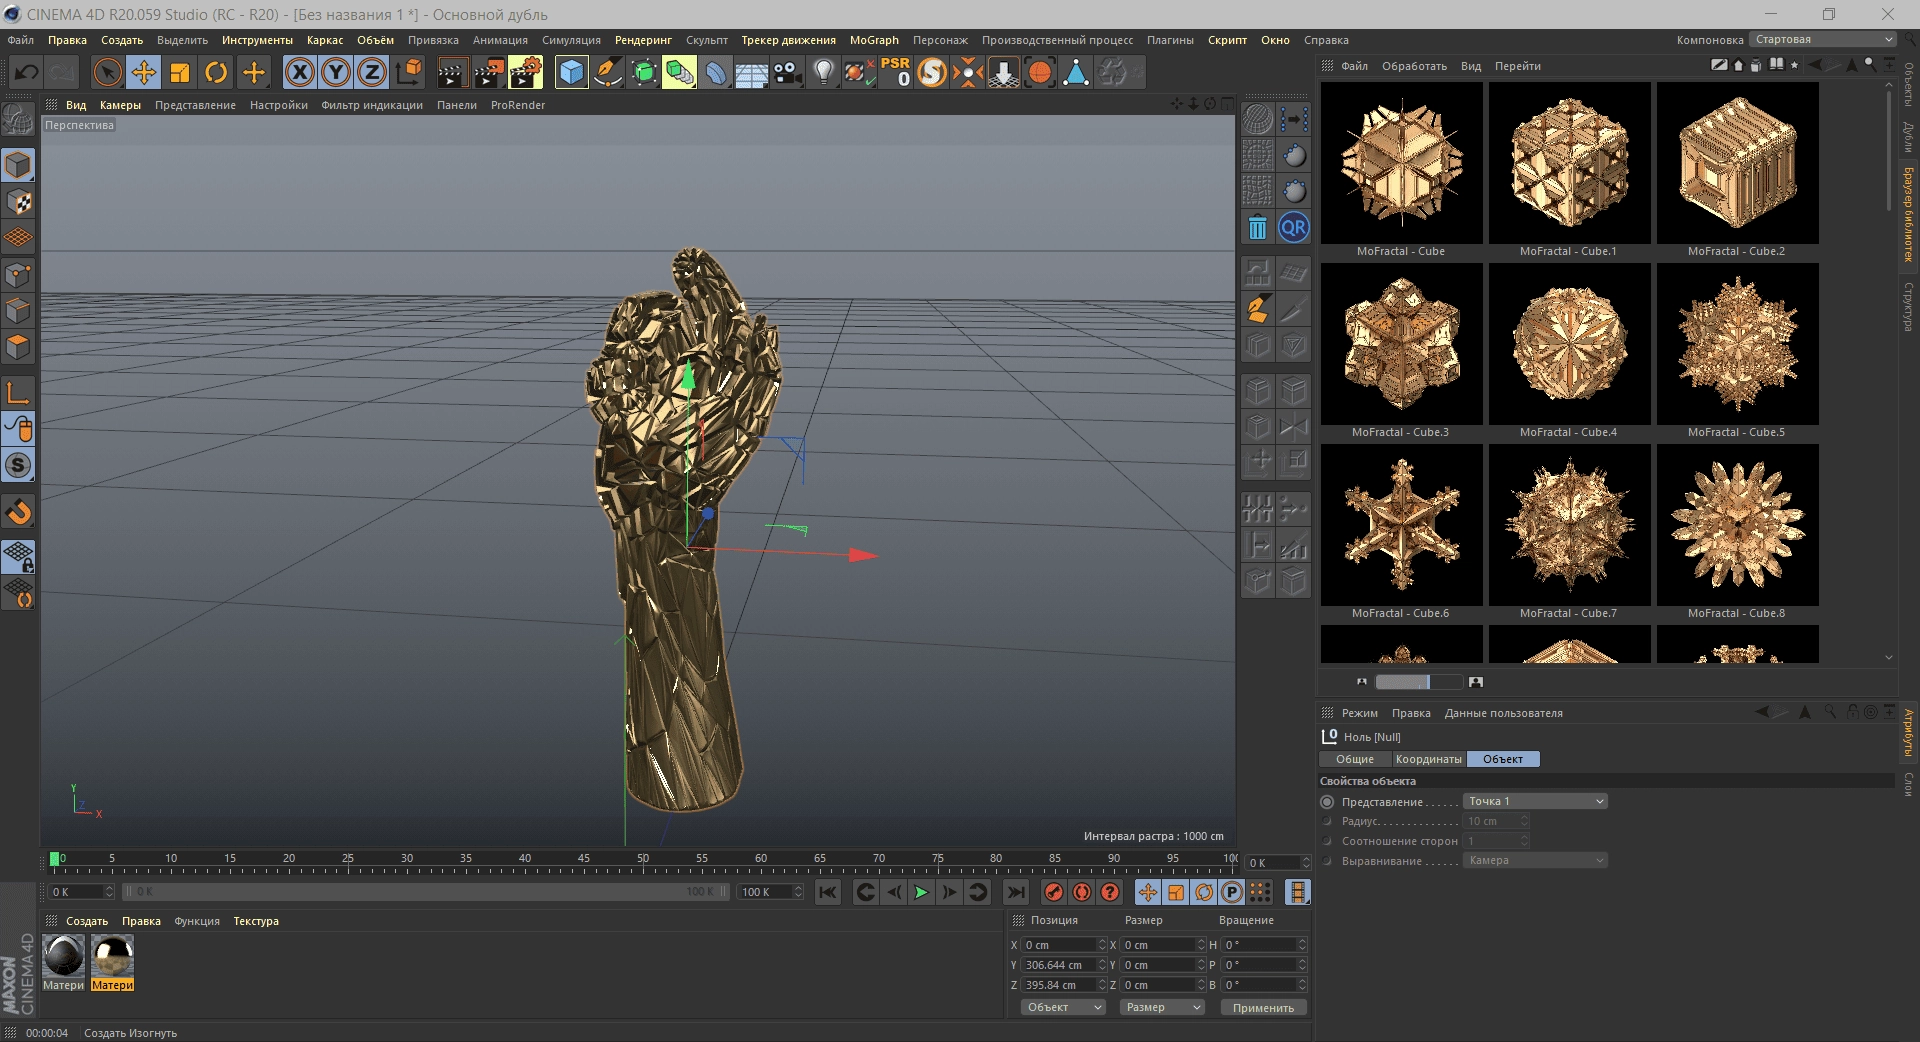Click the trash bin icon
Image resolution: width=1920 pixels, height=1042 pixels.
pos(1258,228)
